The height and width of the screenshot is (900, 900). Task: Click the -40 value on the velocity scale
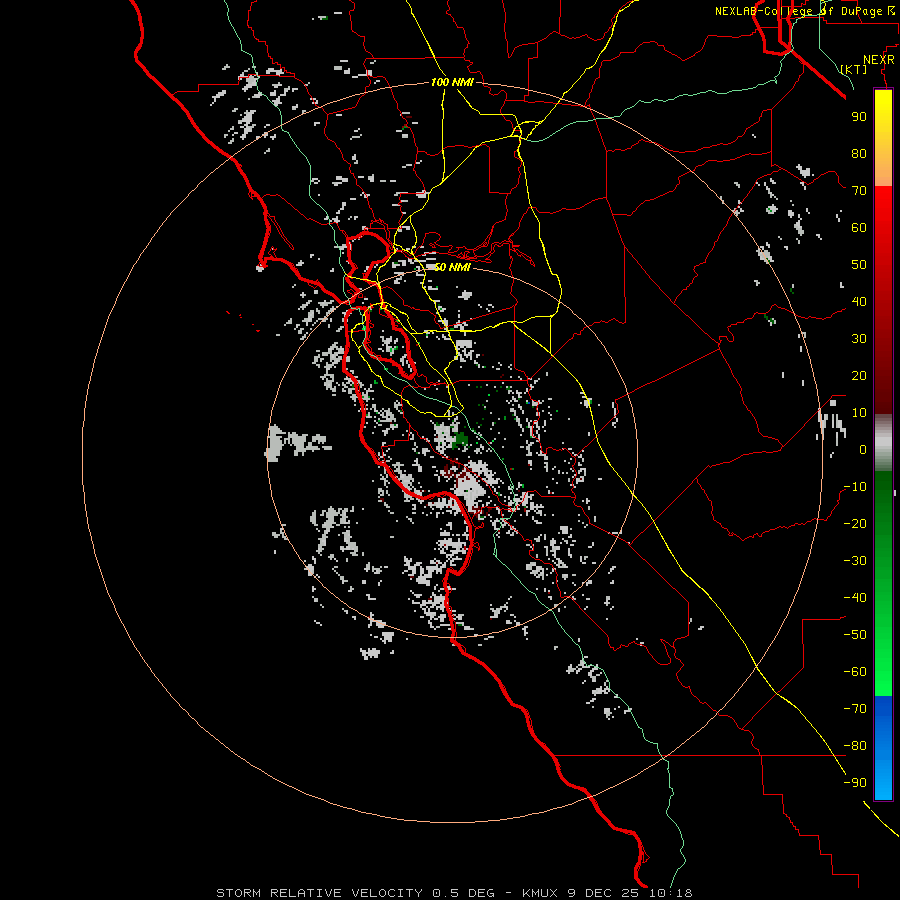click(855, 598)
